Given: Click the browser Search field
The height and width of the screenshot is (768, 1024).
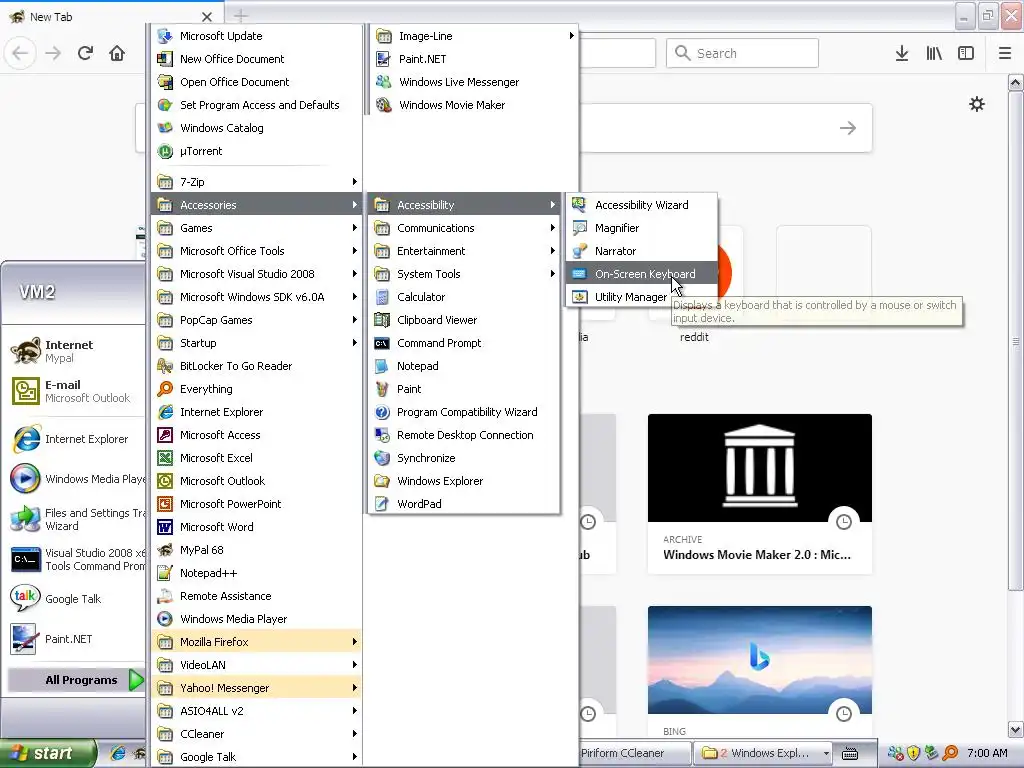Looking at the screenshot, I should 743,53.
